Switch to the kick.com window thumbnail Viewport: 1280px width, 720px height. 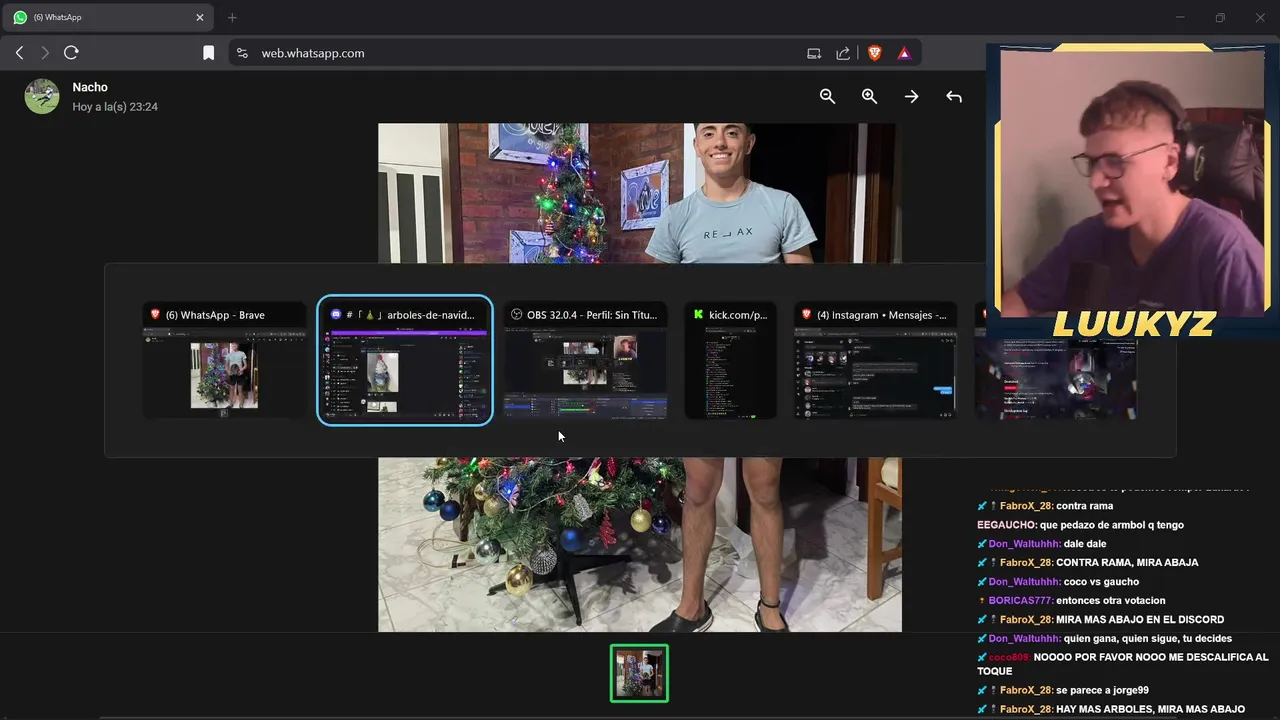(730, 360)
